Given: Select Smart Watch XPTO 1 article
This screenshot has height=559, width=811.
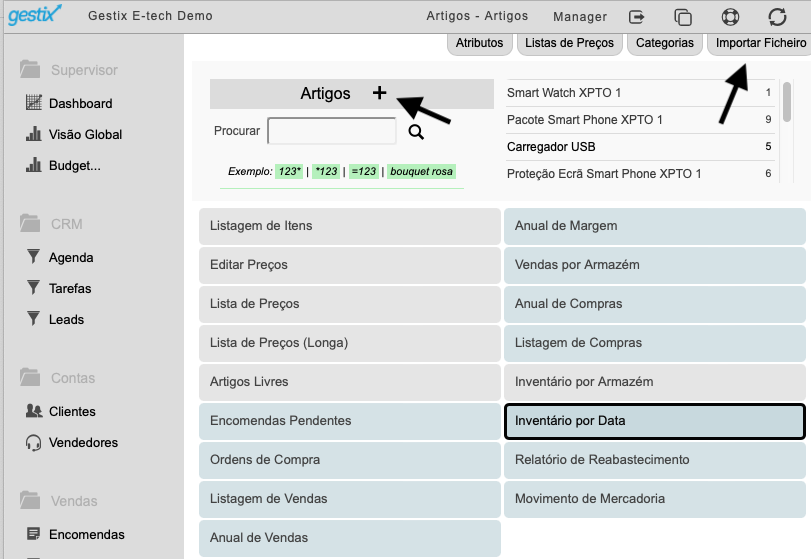Looking at the screenshot, I should pyautogui.click(x=640, y=93).
